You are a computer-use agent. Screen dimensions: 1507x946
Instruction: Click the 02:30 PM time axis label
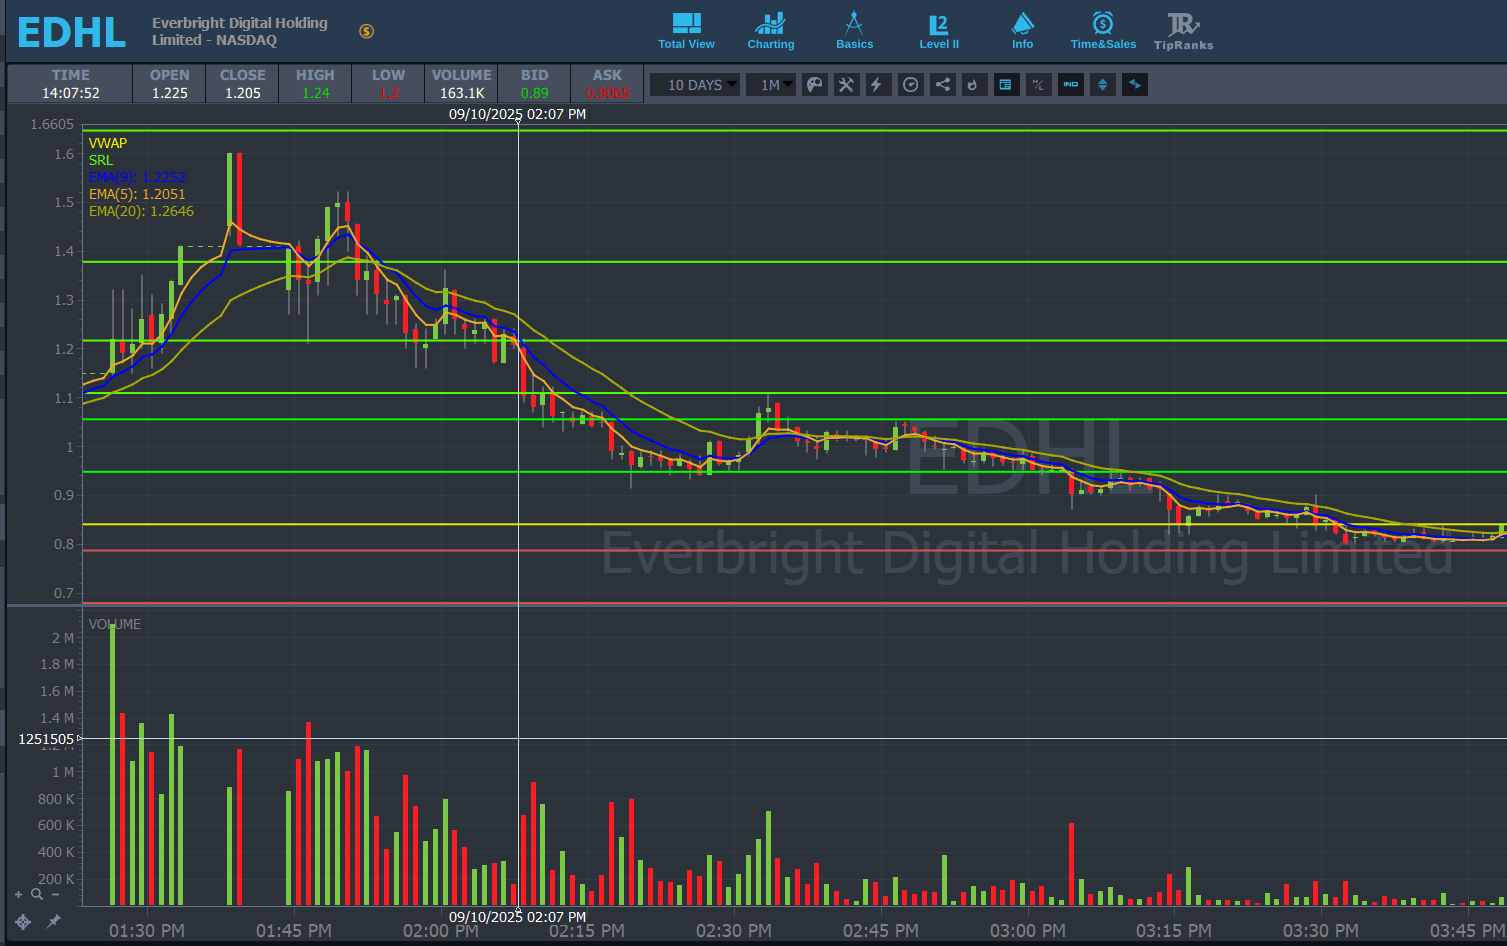[734, 931]
